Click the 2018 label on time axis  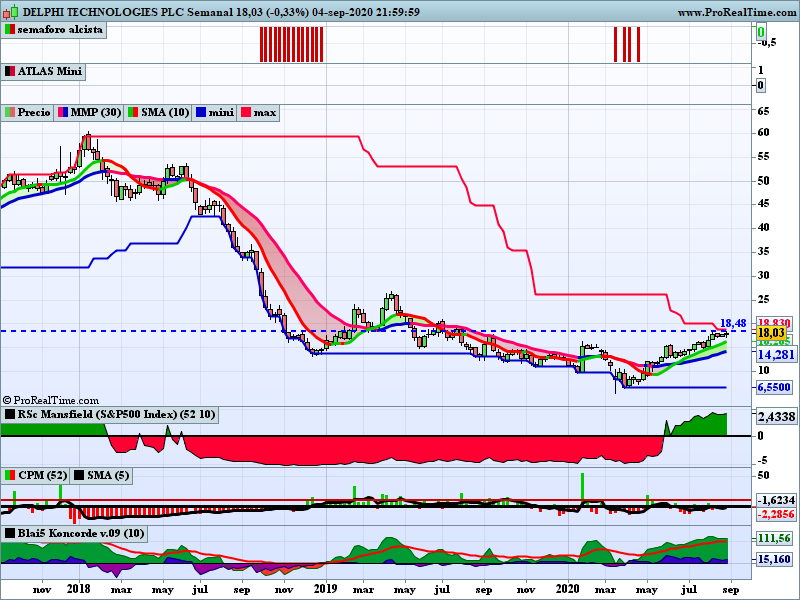[x=79, y=589]
